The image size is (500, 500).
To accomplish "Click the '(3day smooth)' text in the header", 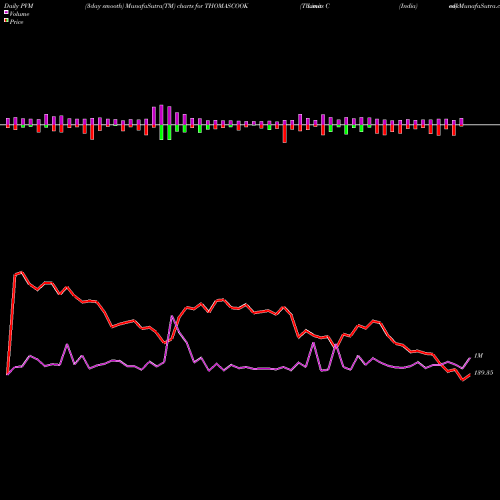I will [104, 6].
